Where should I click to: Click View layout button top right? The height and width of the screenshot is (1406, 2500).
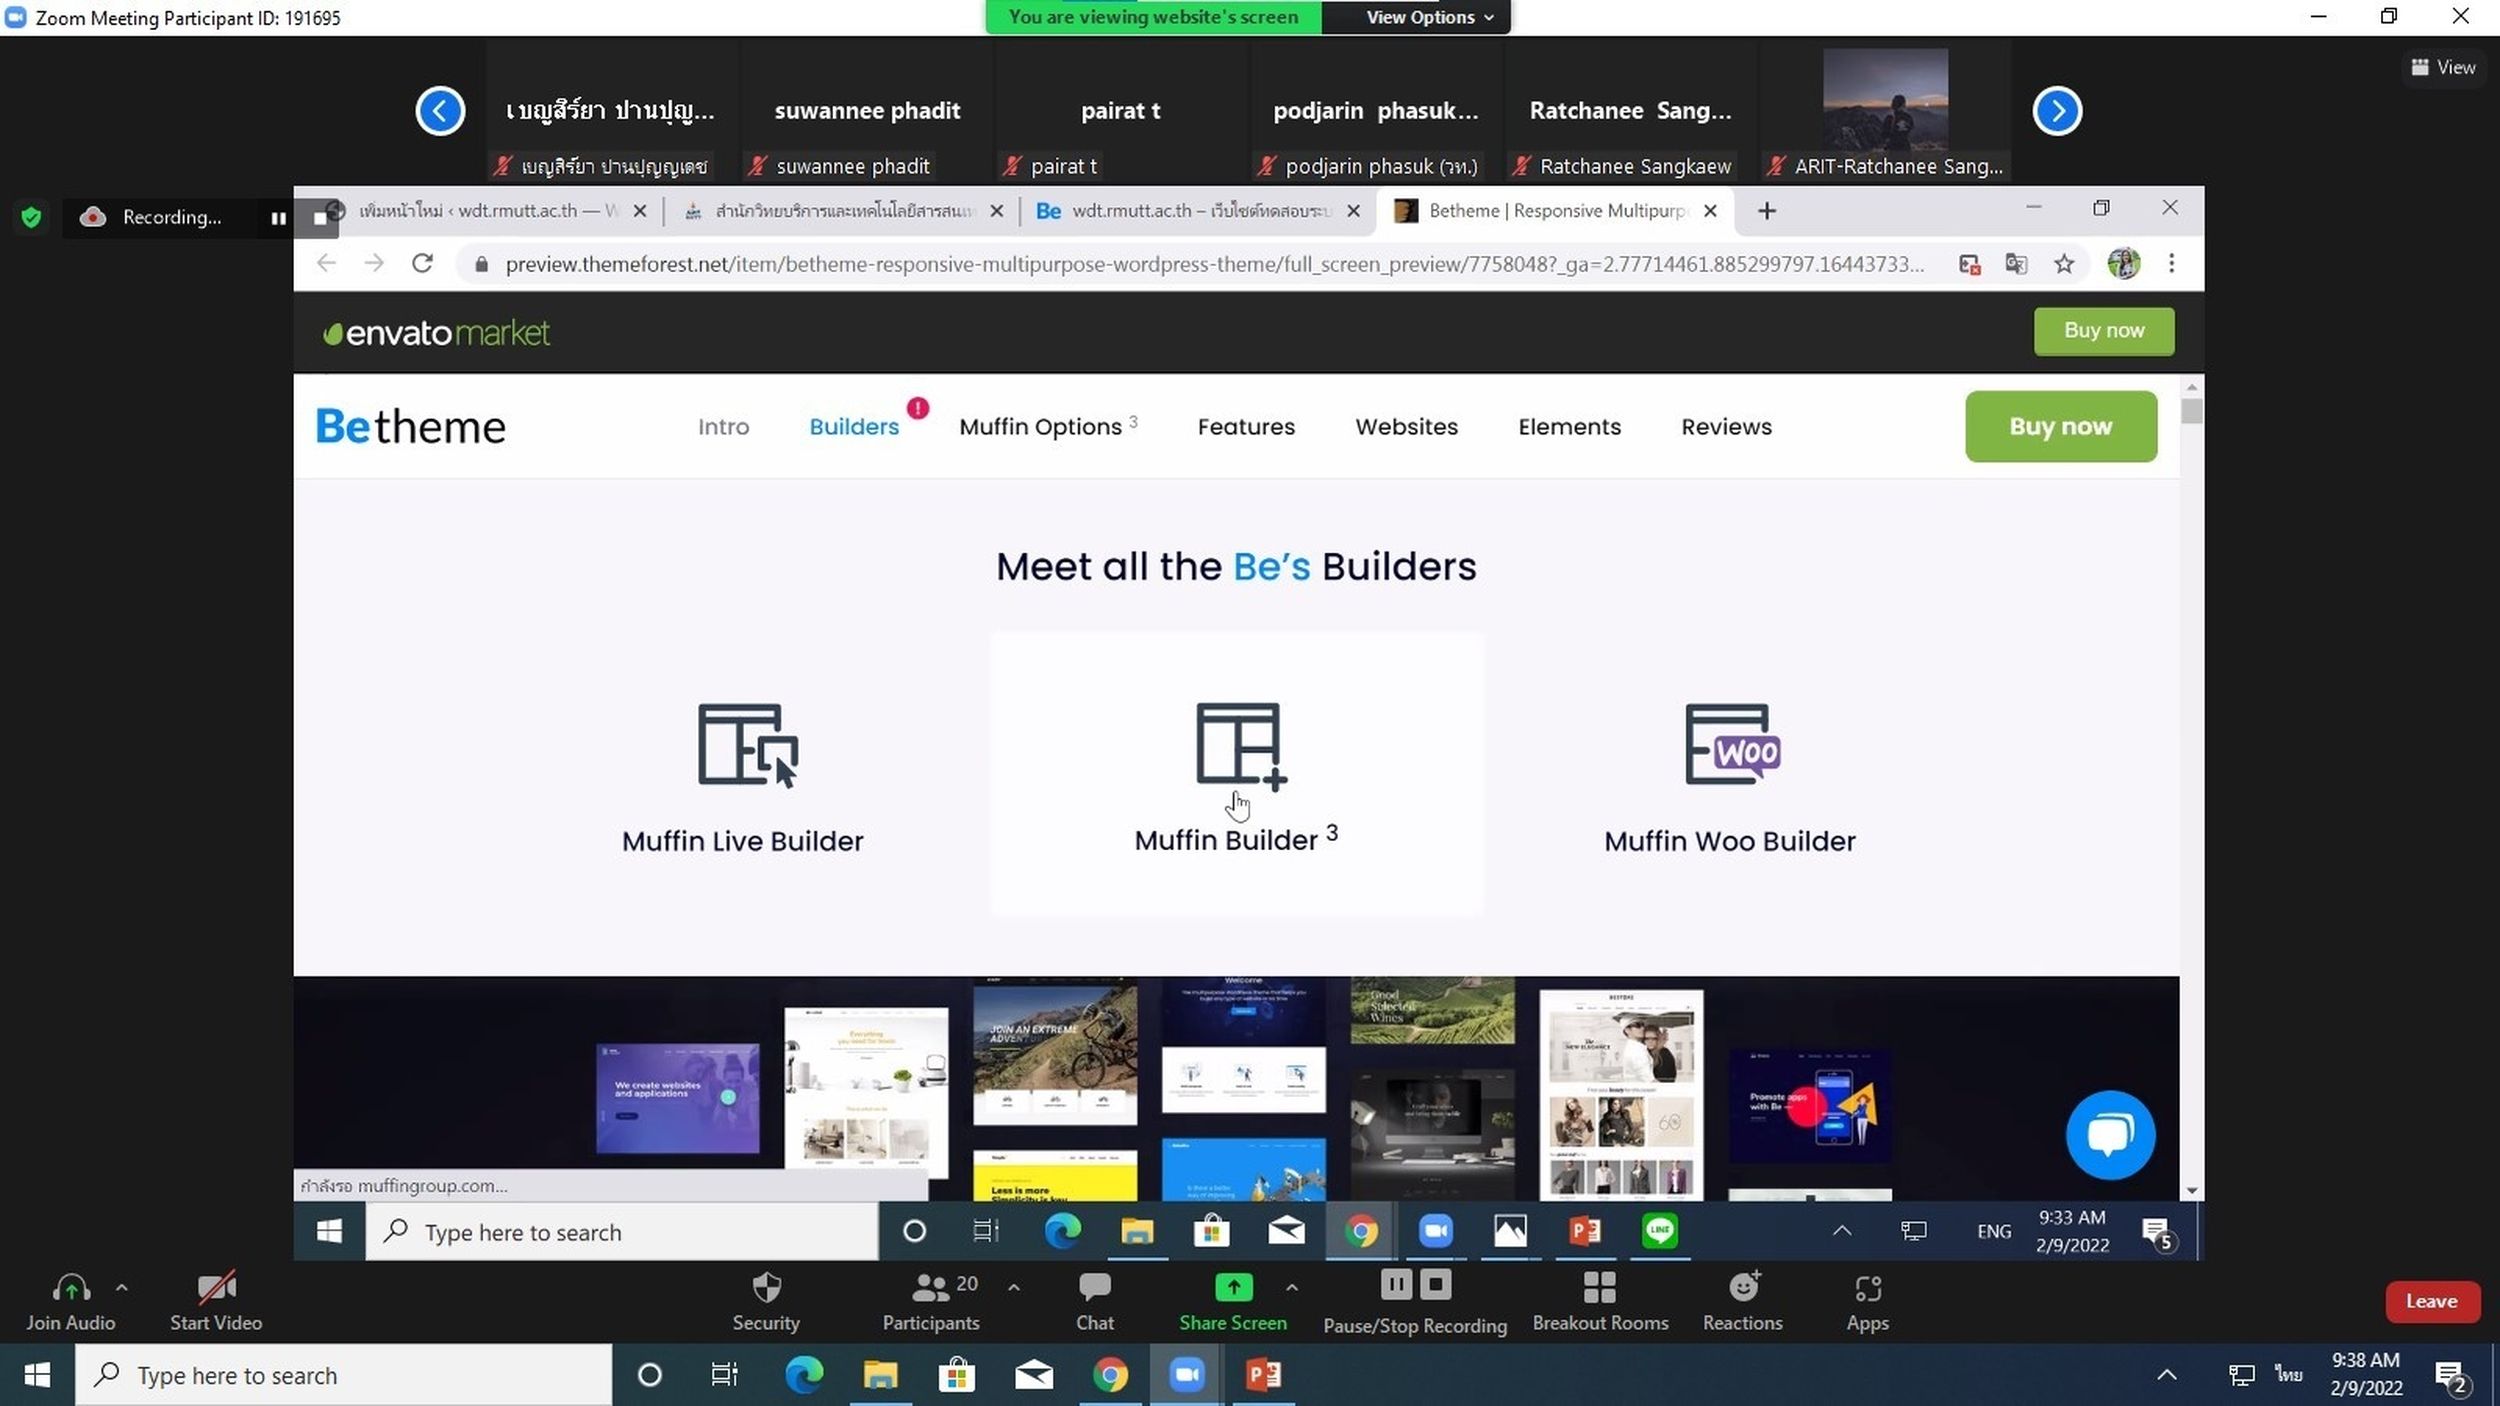tap(2443, 67)
